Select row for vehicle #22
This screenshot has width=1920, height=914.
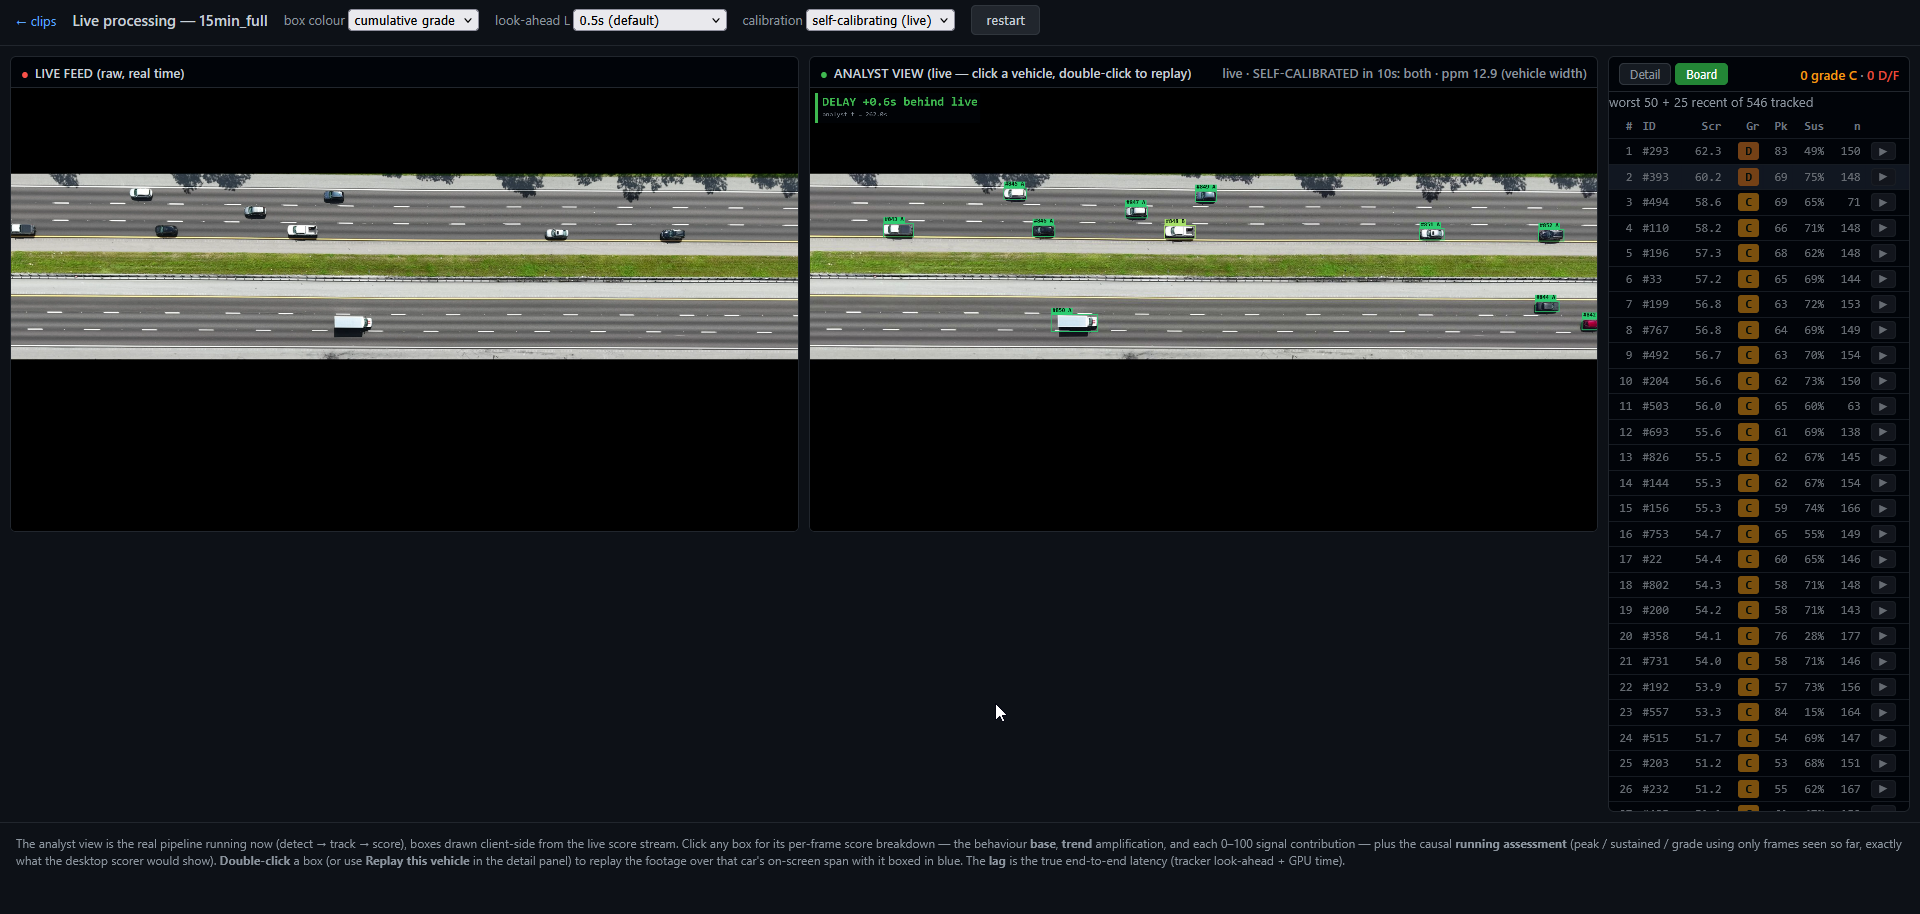1758,559
